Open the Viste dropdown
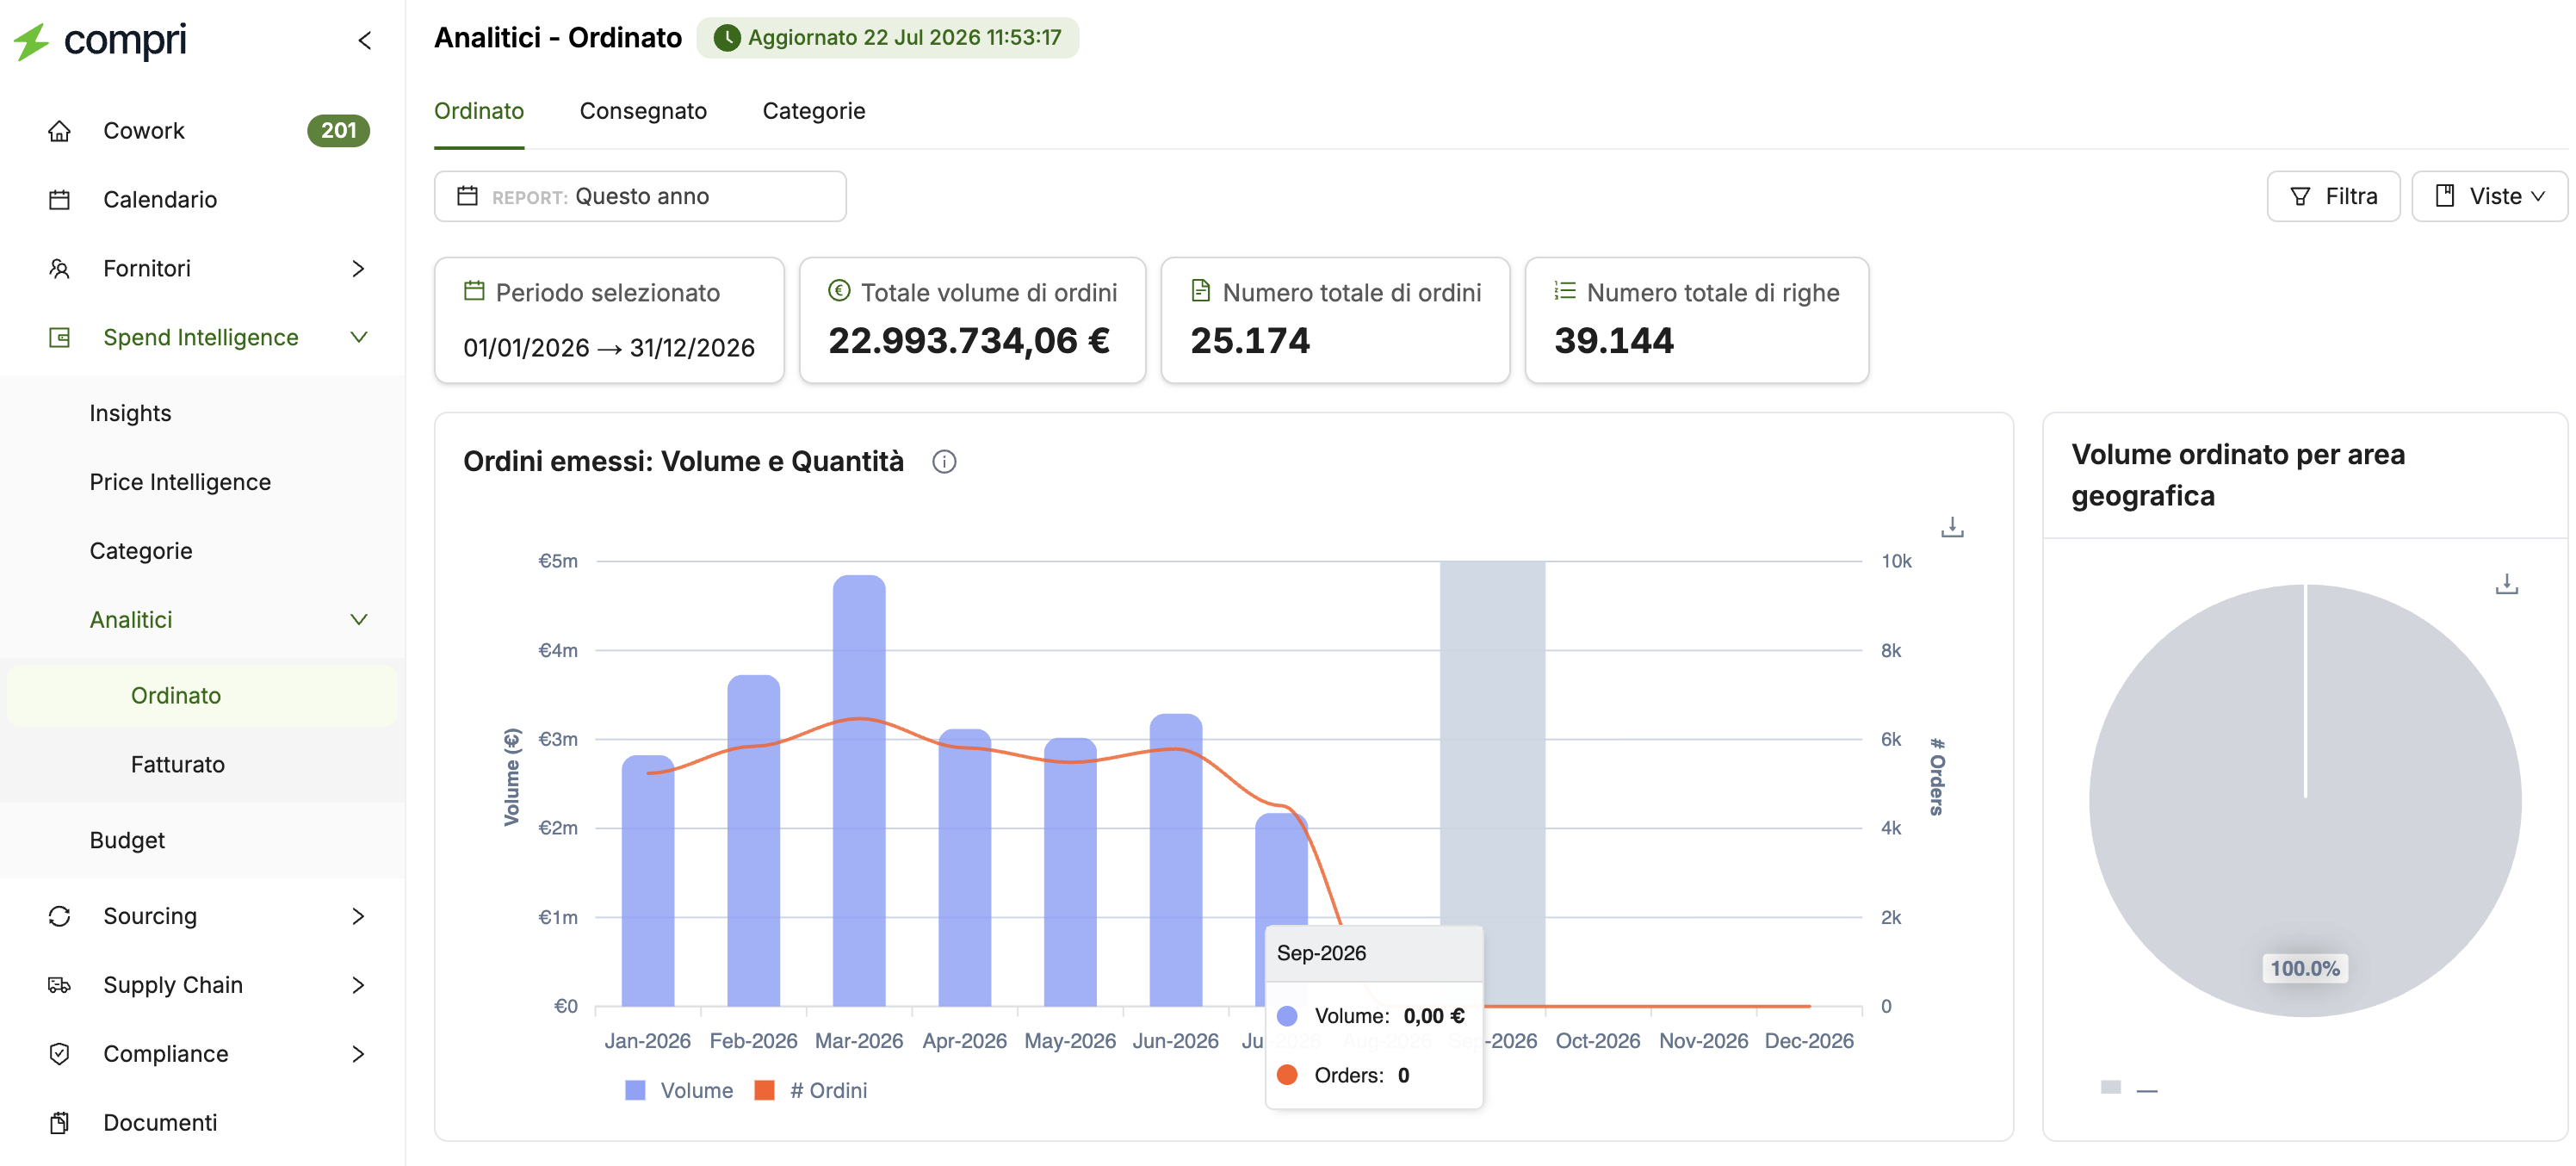2576x1166 pixels. pos(2489,196)
